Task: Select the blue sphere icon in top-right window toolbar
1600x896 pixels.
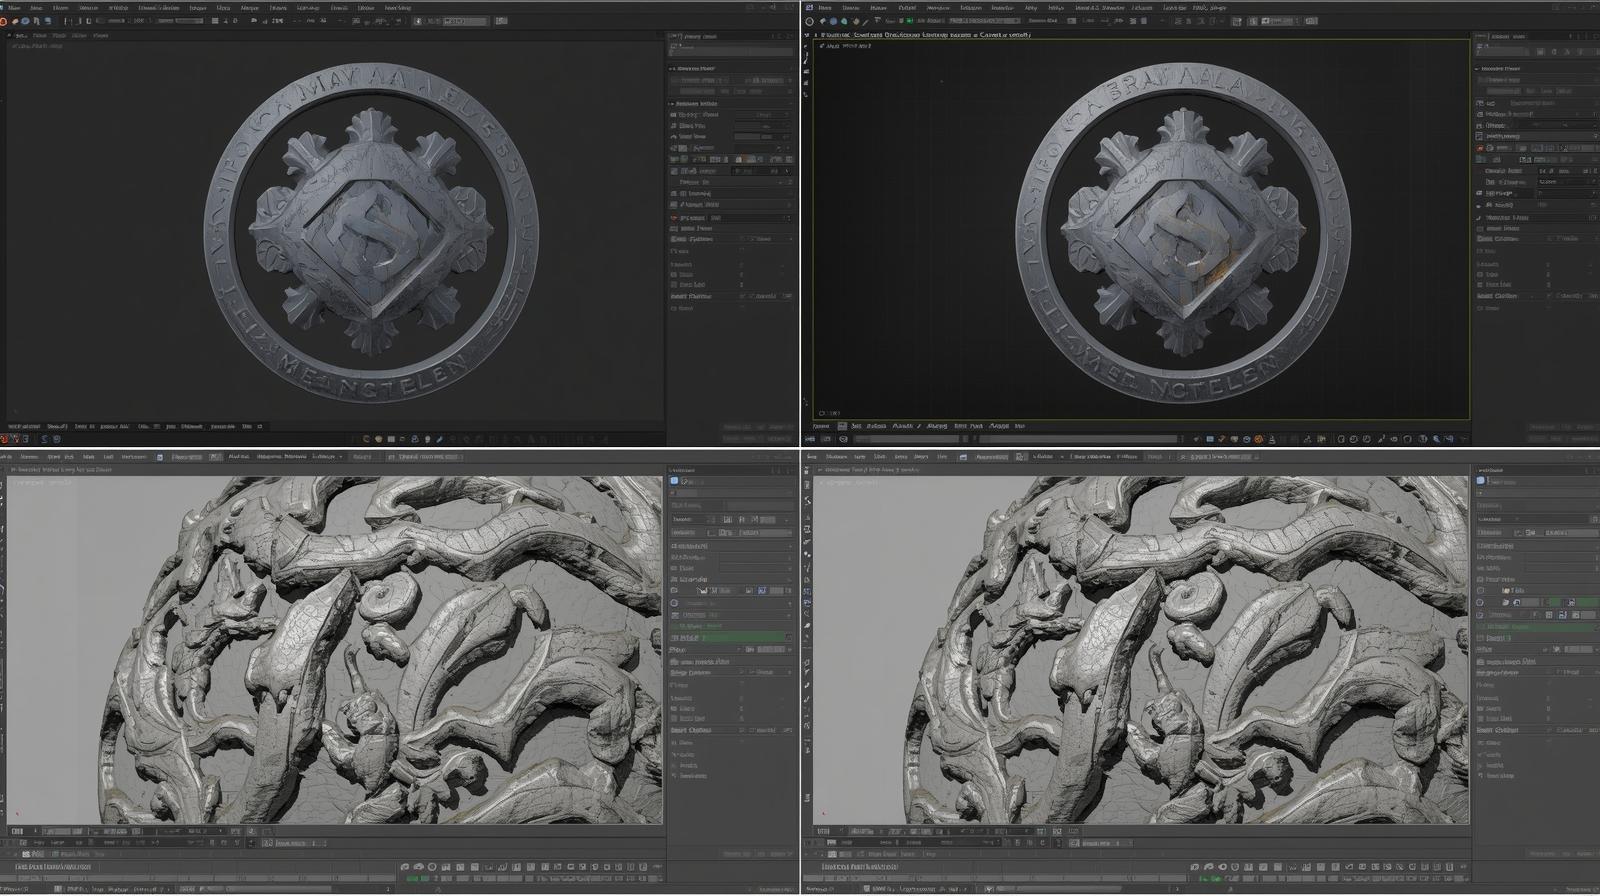Action: coord(832,21)
